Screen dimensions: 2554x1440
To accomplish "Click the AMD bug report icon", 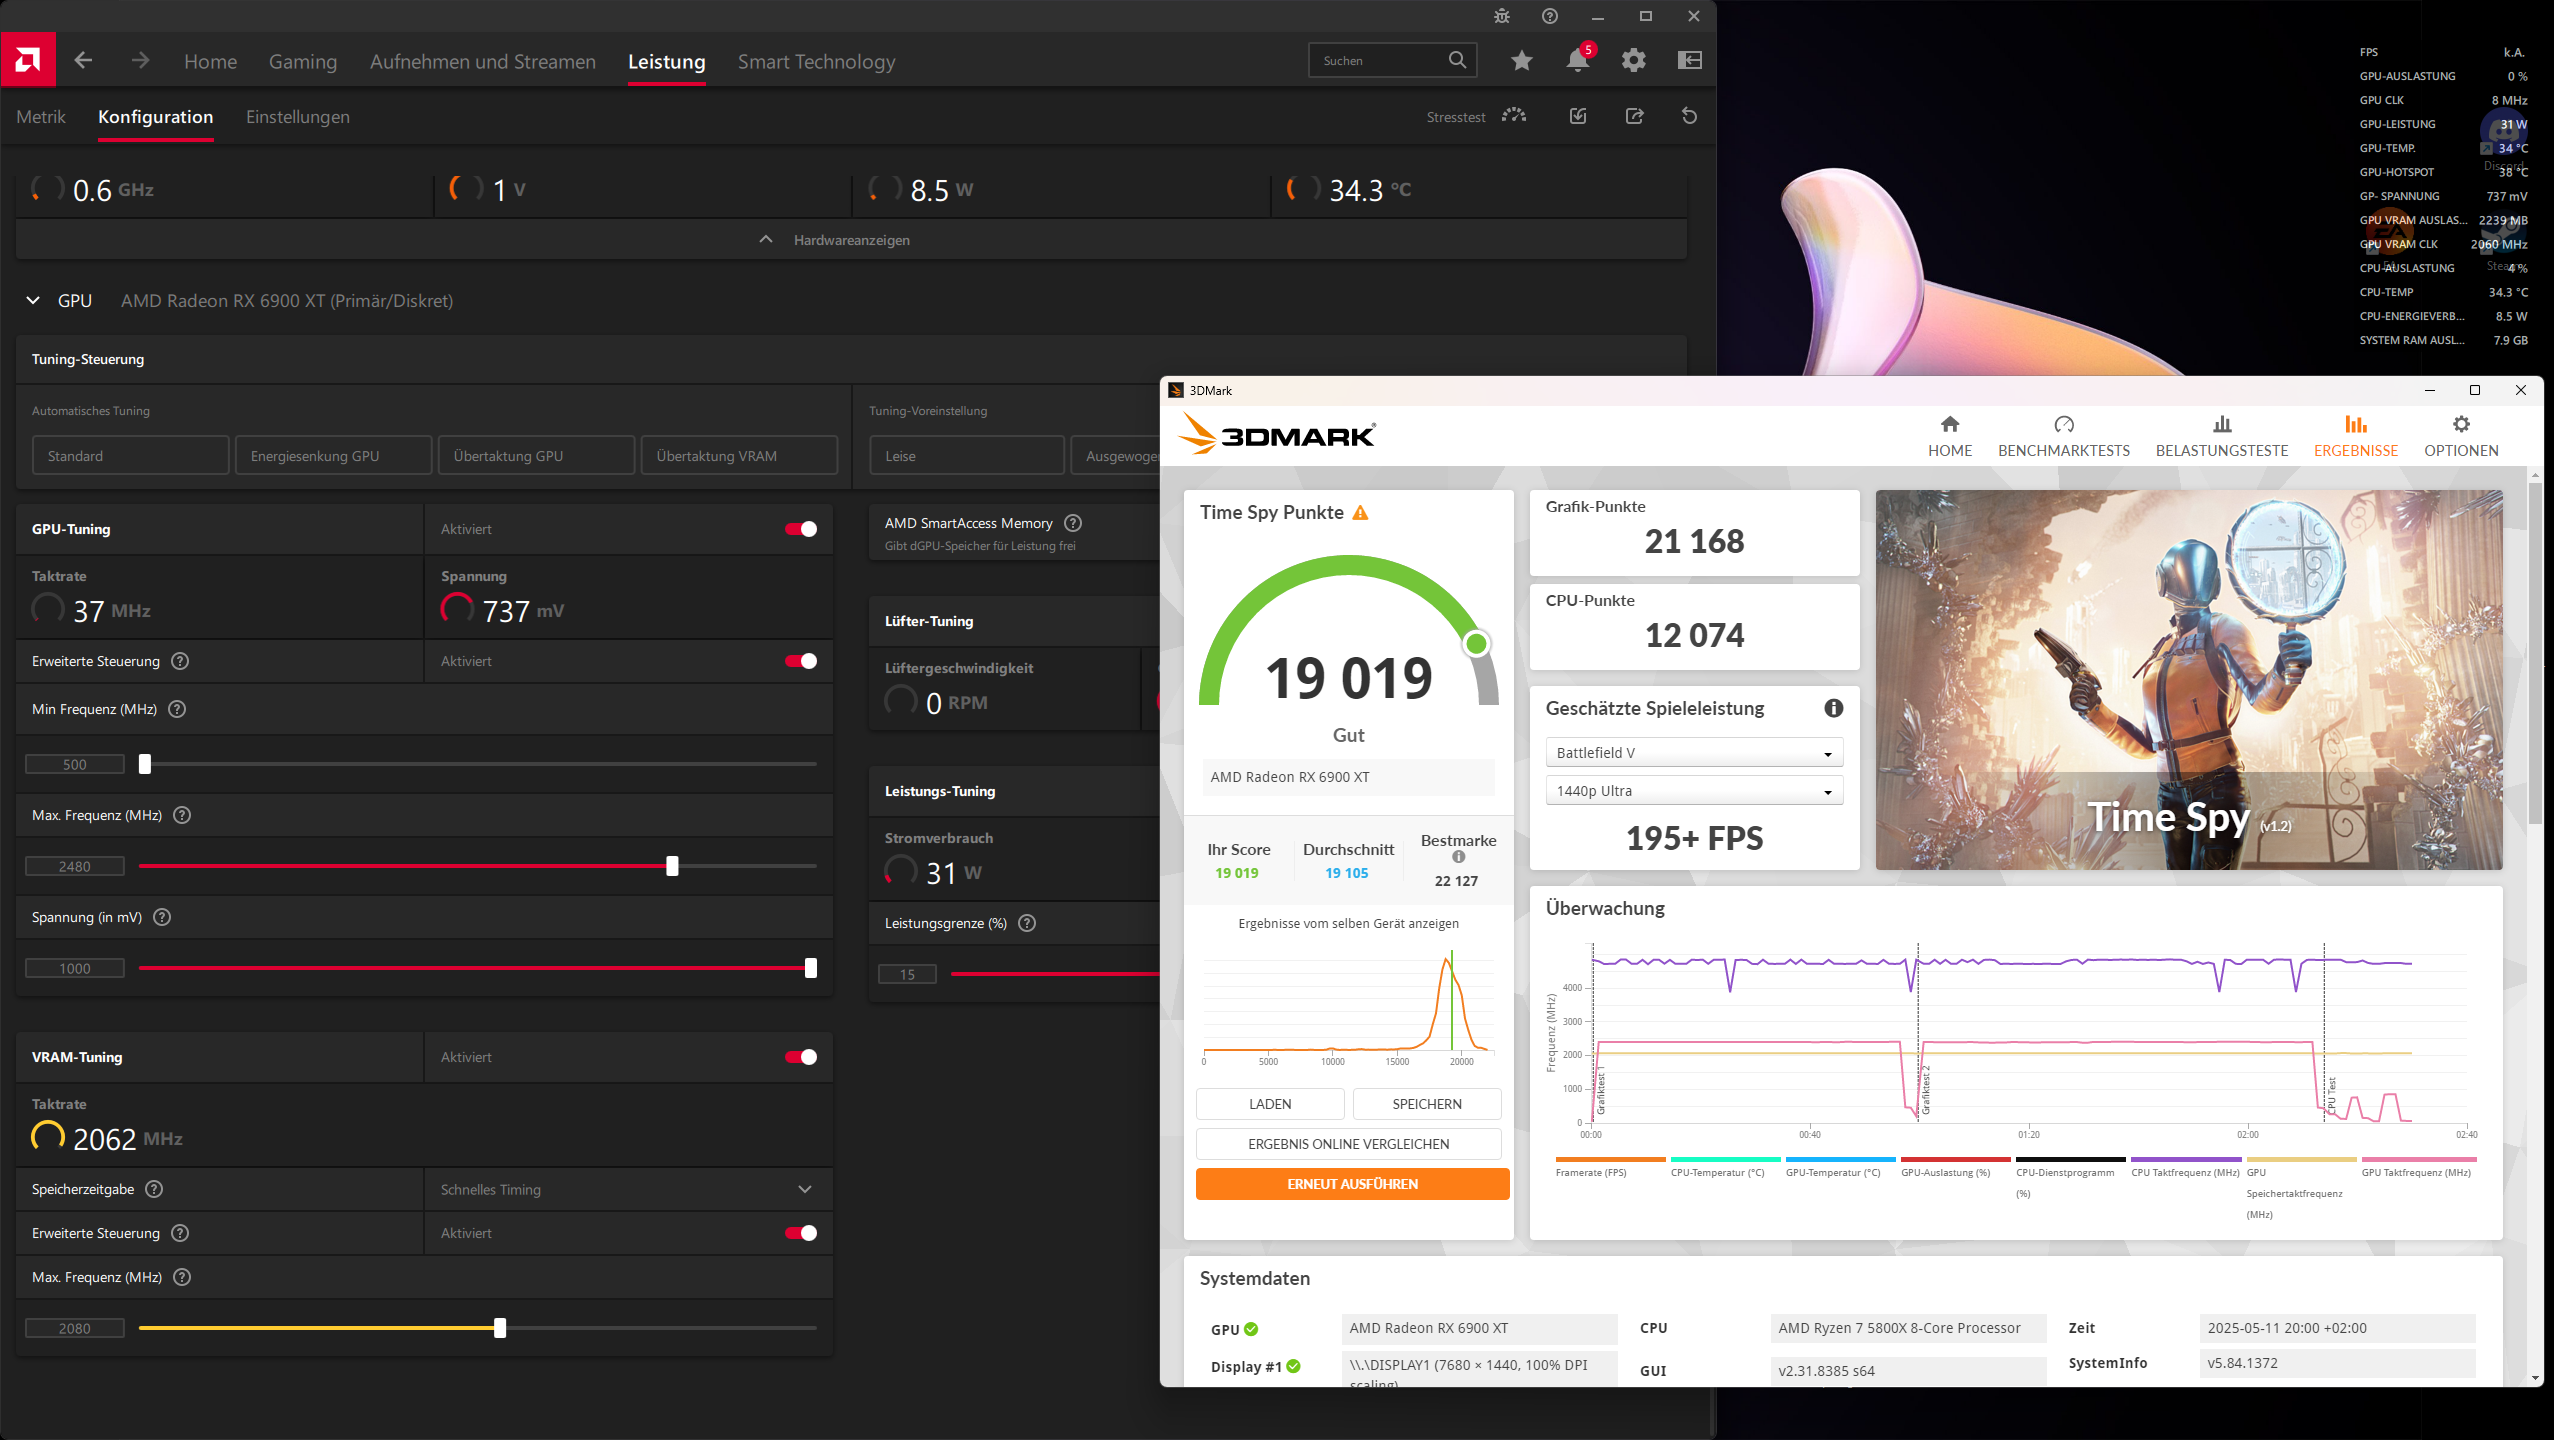I will pos(1501,16).
